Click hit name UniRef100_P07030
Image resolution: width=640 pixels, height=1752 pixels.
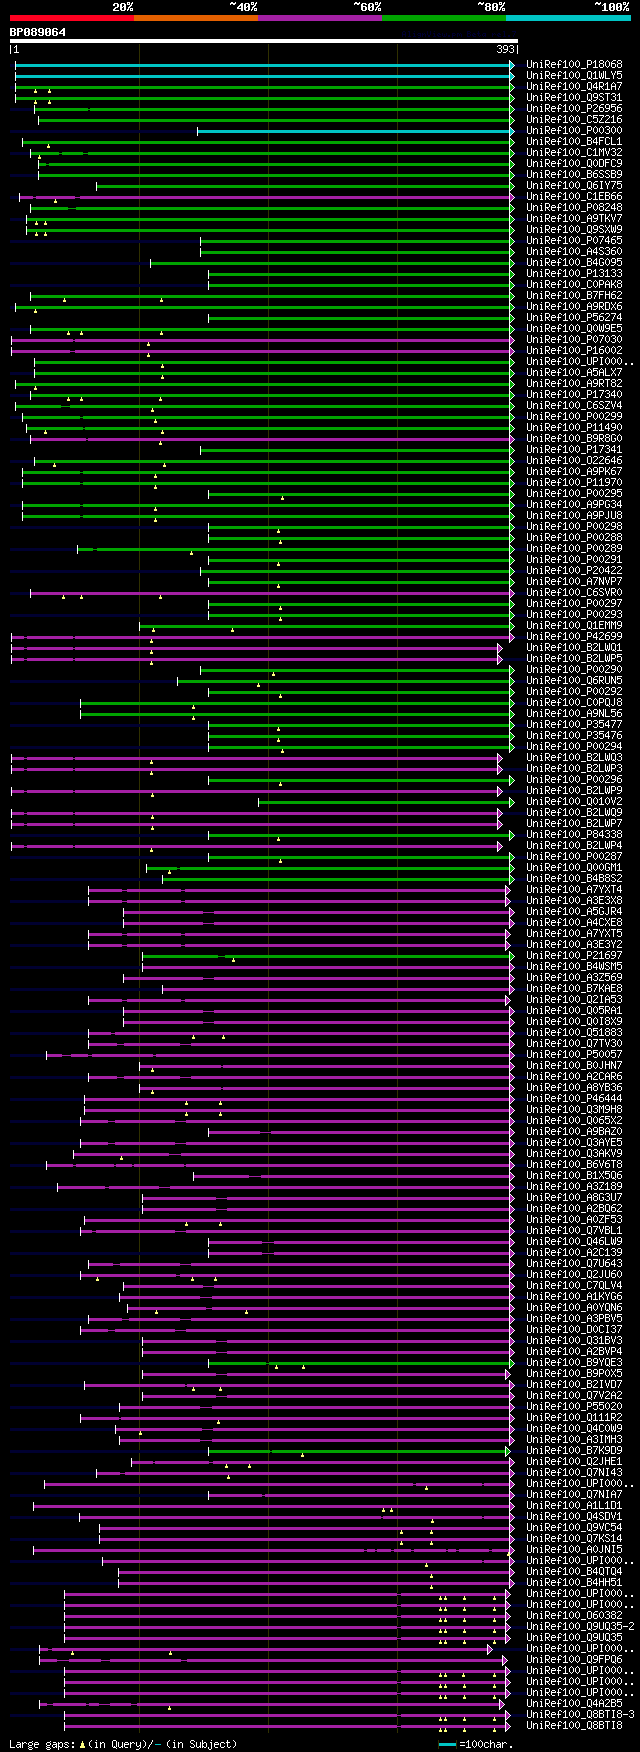point(574,339)
